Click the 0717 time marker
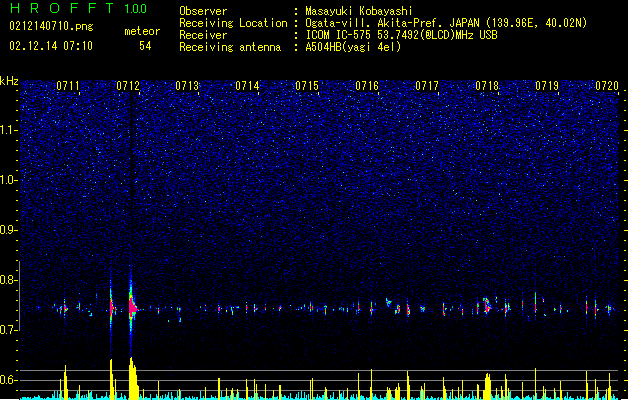Screen dimensions: 629x400 coord(427,86)
